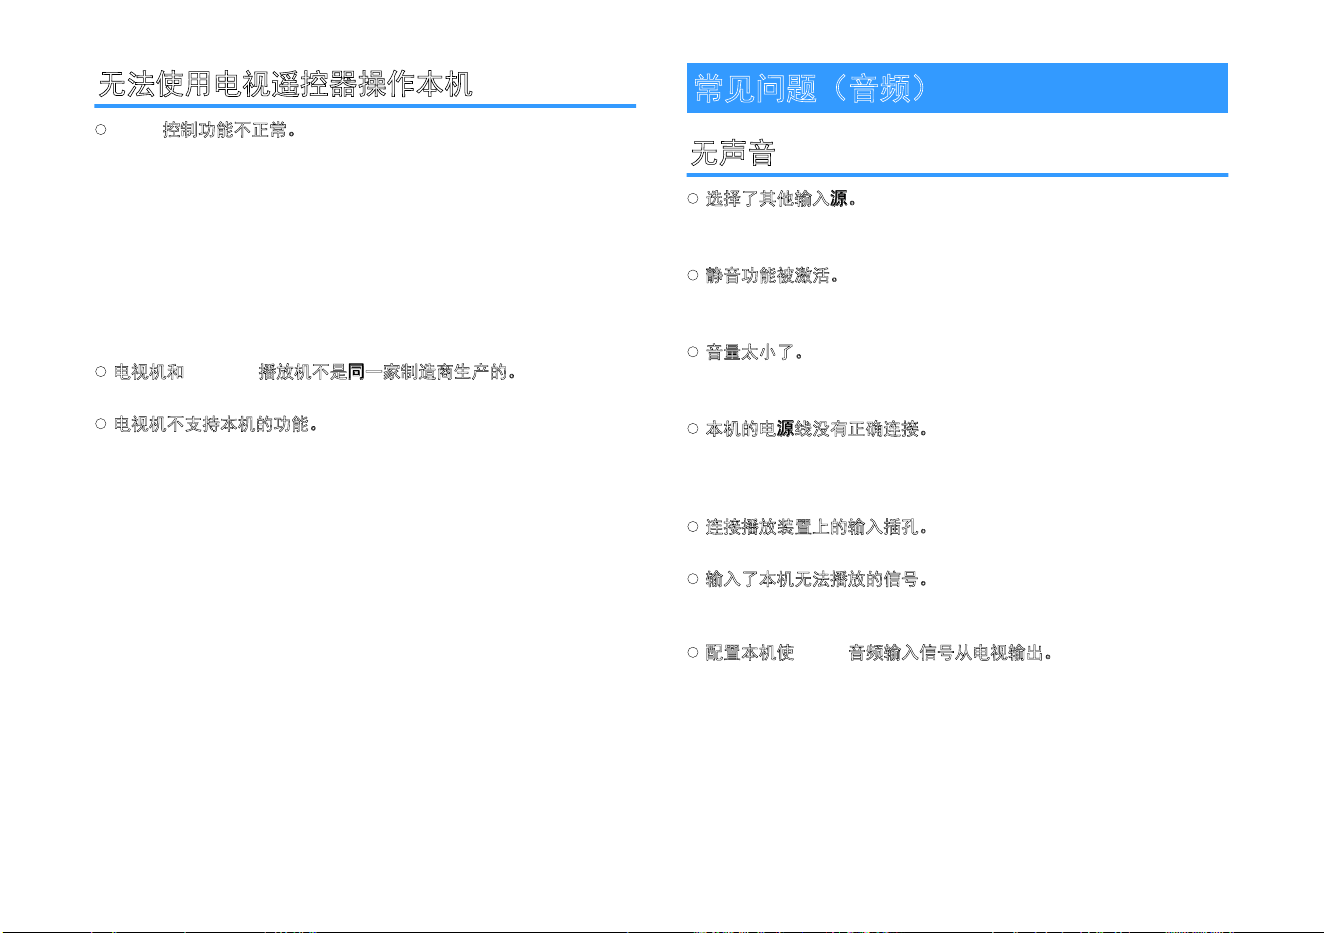
Task: Click the bullet circle before 音量太小了
Action: 692,352
